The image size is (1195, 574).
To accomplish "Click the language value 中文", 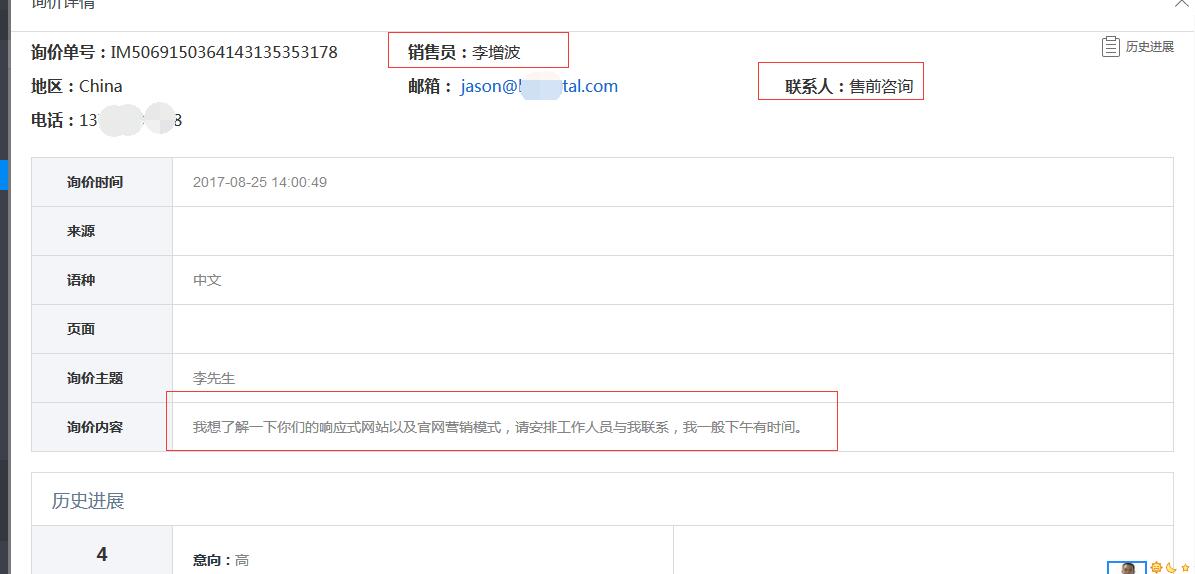I will coord(207,280).
